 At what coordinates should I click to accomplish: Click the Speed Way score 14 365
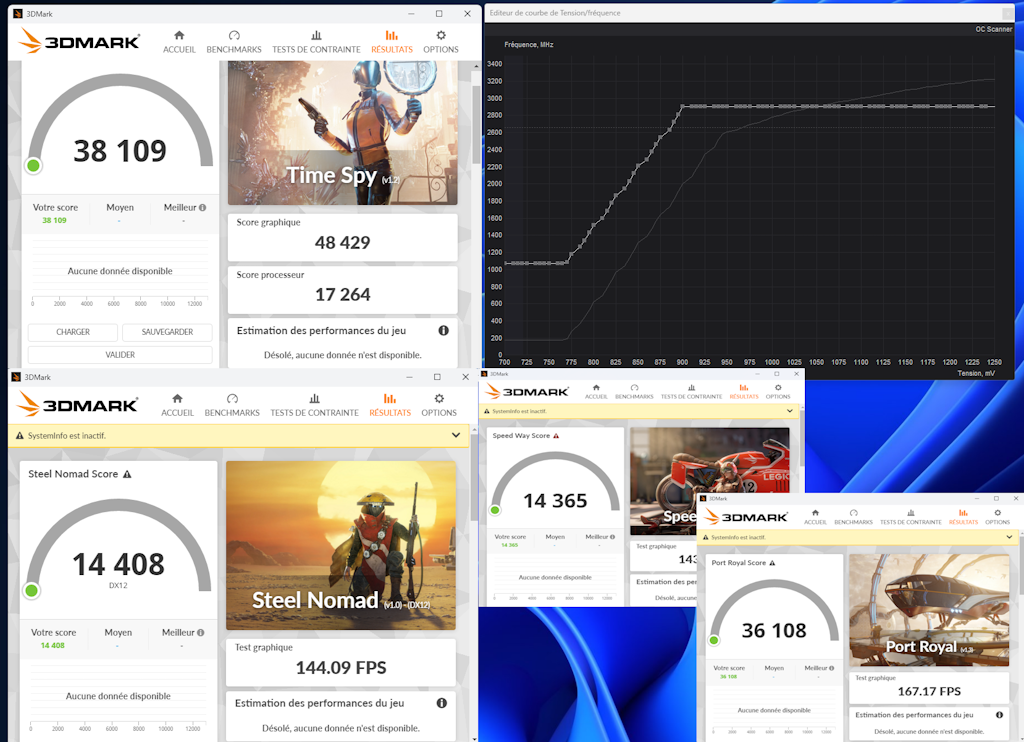click(x=555, y=501)
